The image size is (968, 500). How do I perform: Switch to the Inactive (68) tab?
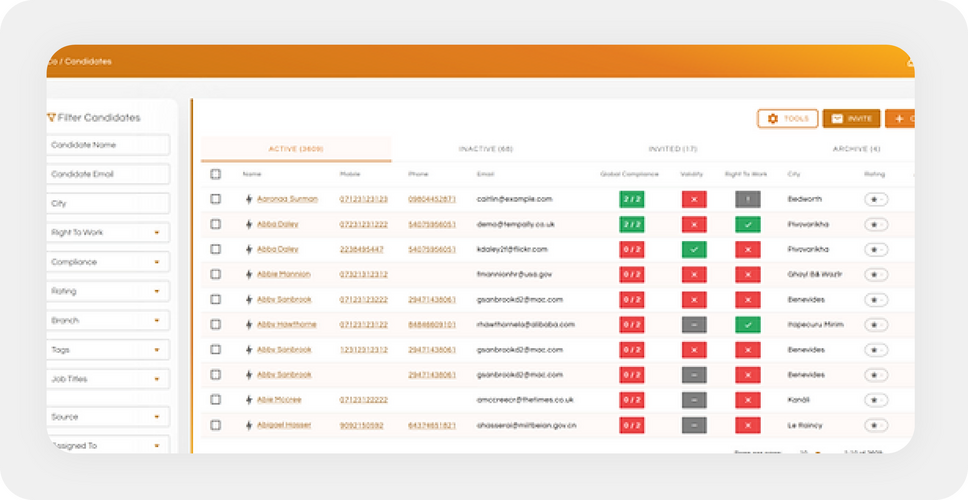point(486,149)
